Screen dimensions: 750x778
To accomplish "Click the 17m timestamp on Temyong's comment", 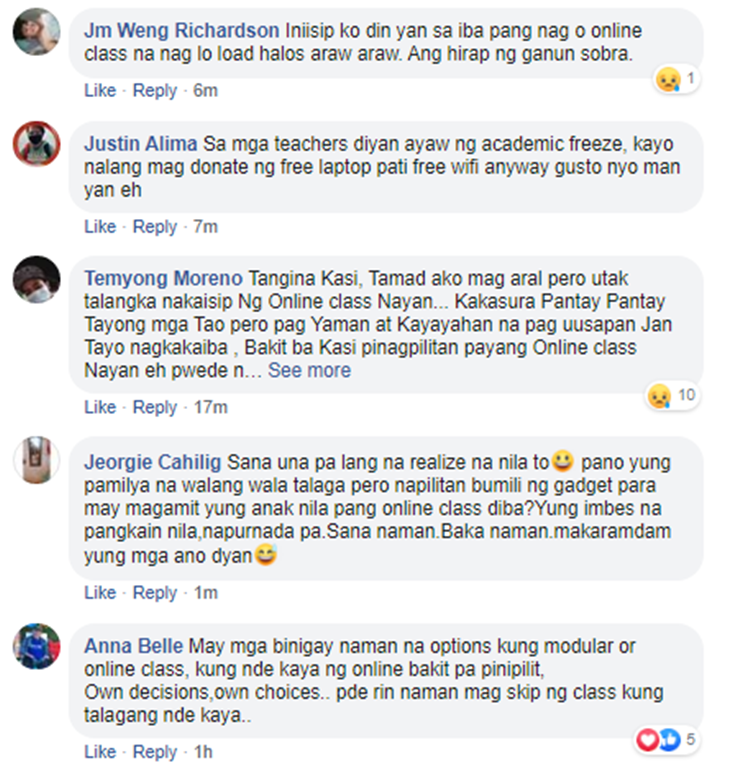I will [x=210, y=407].
